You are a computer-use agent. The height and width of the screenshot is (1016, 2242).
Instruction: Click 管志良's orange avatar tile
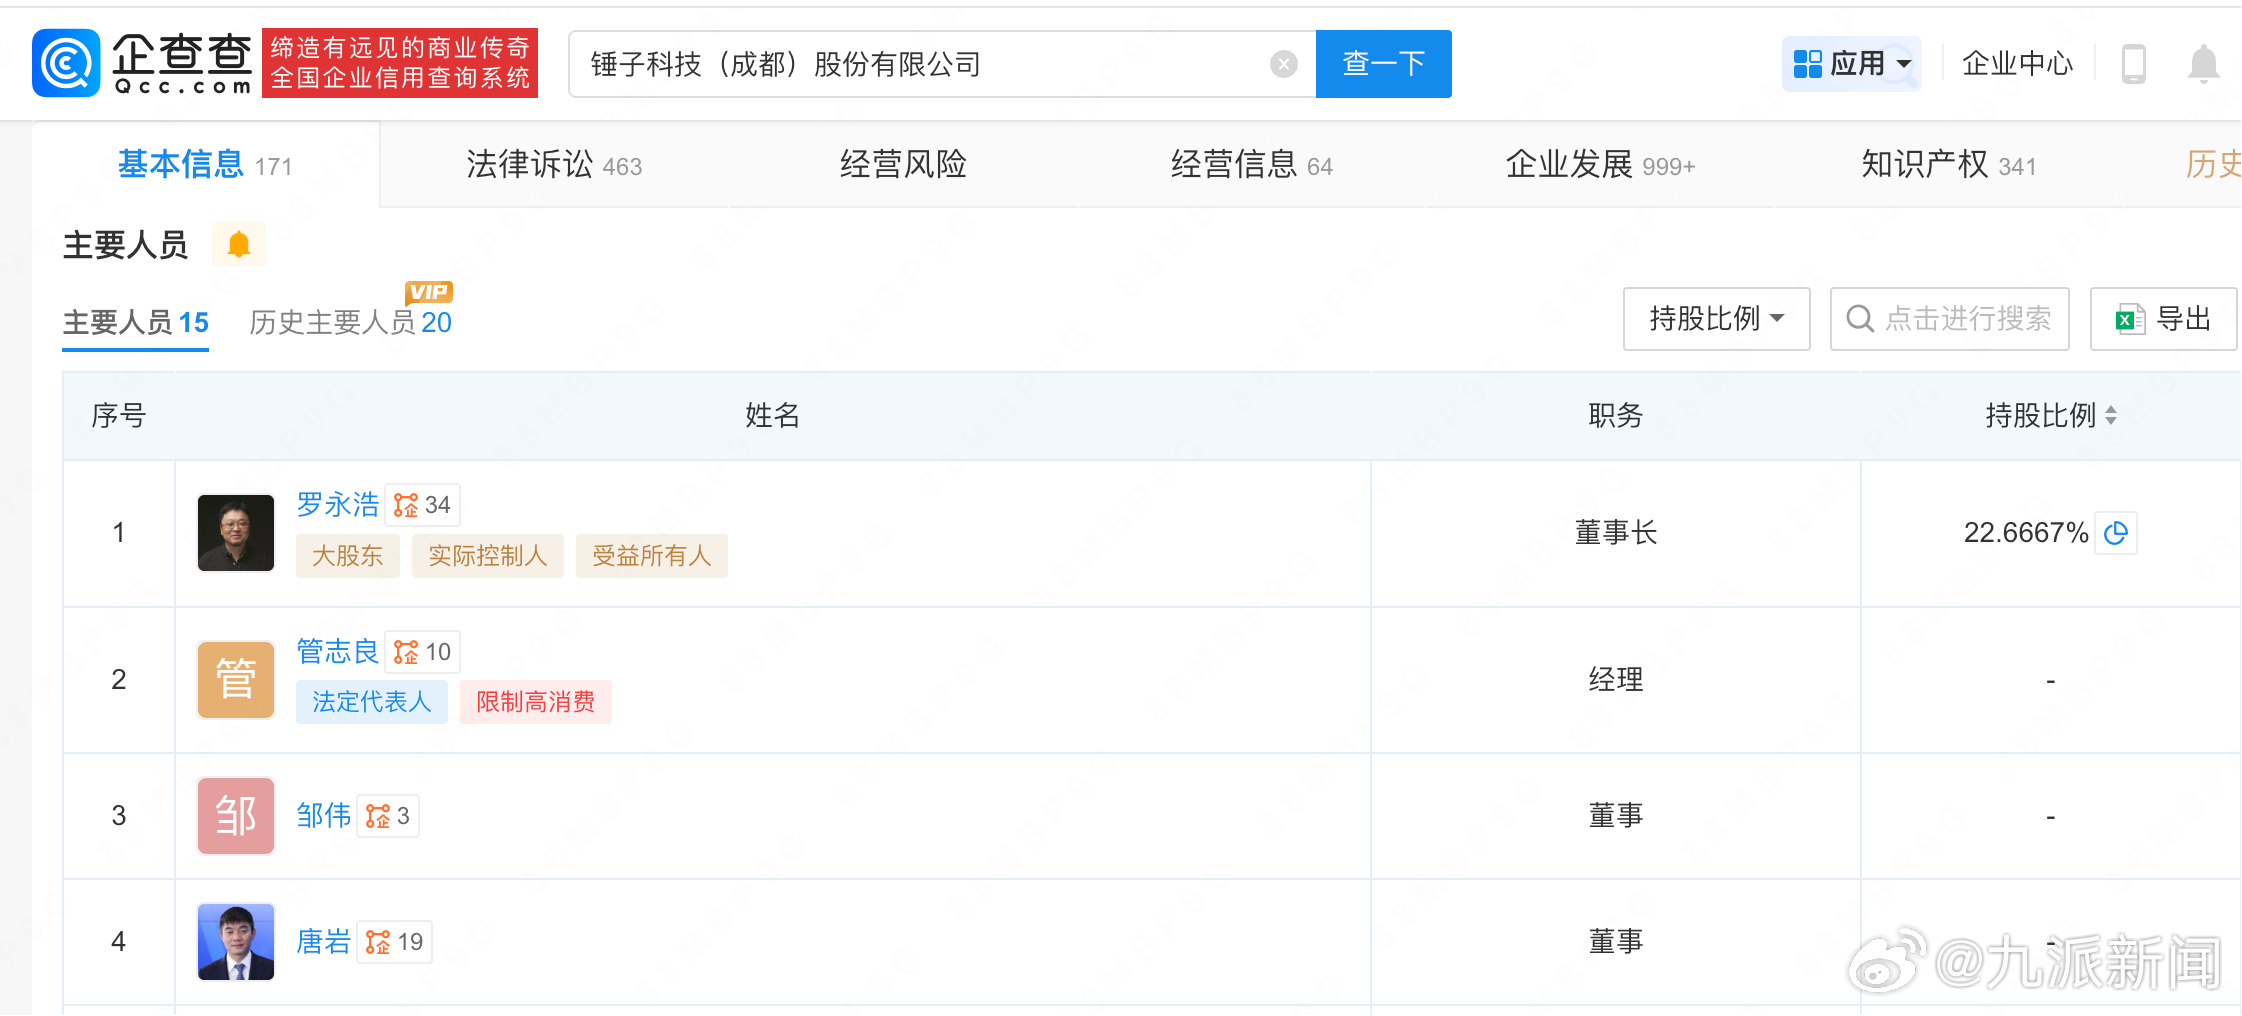236,680
